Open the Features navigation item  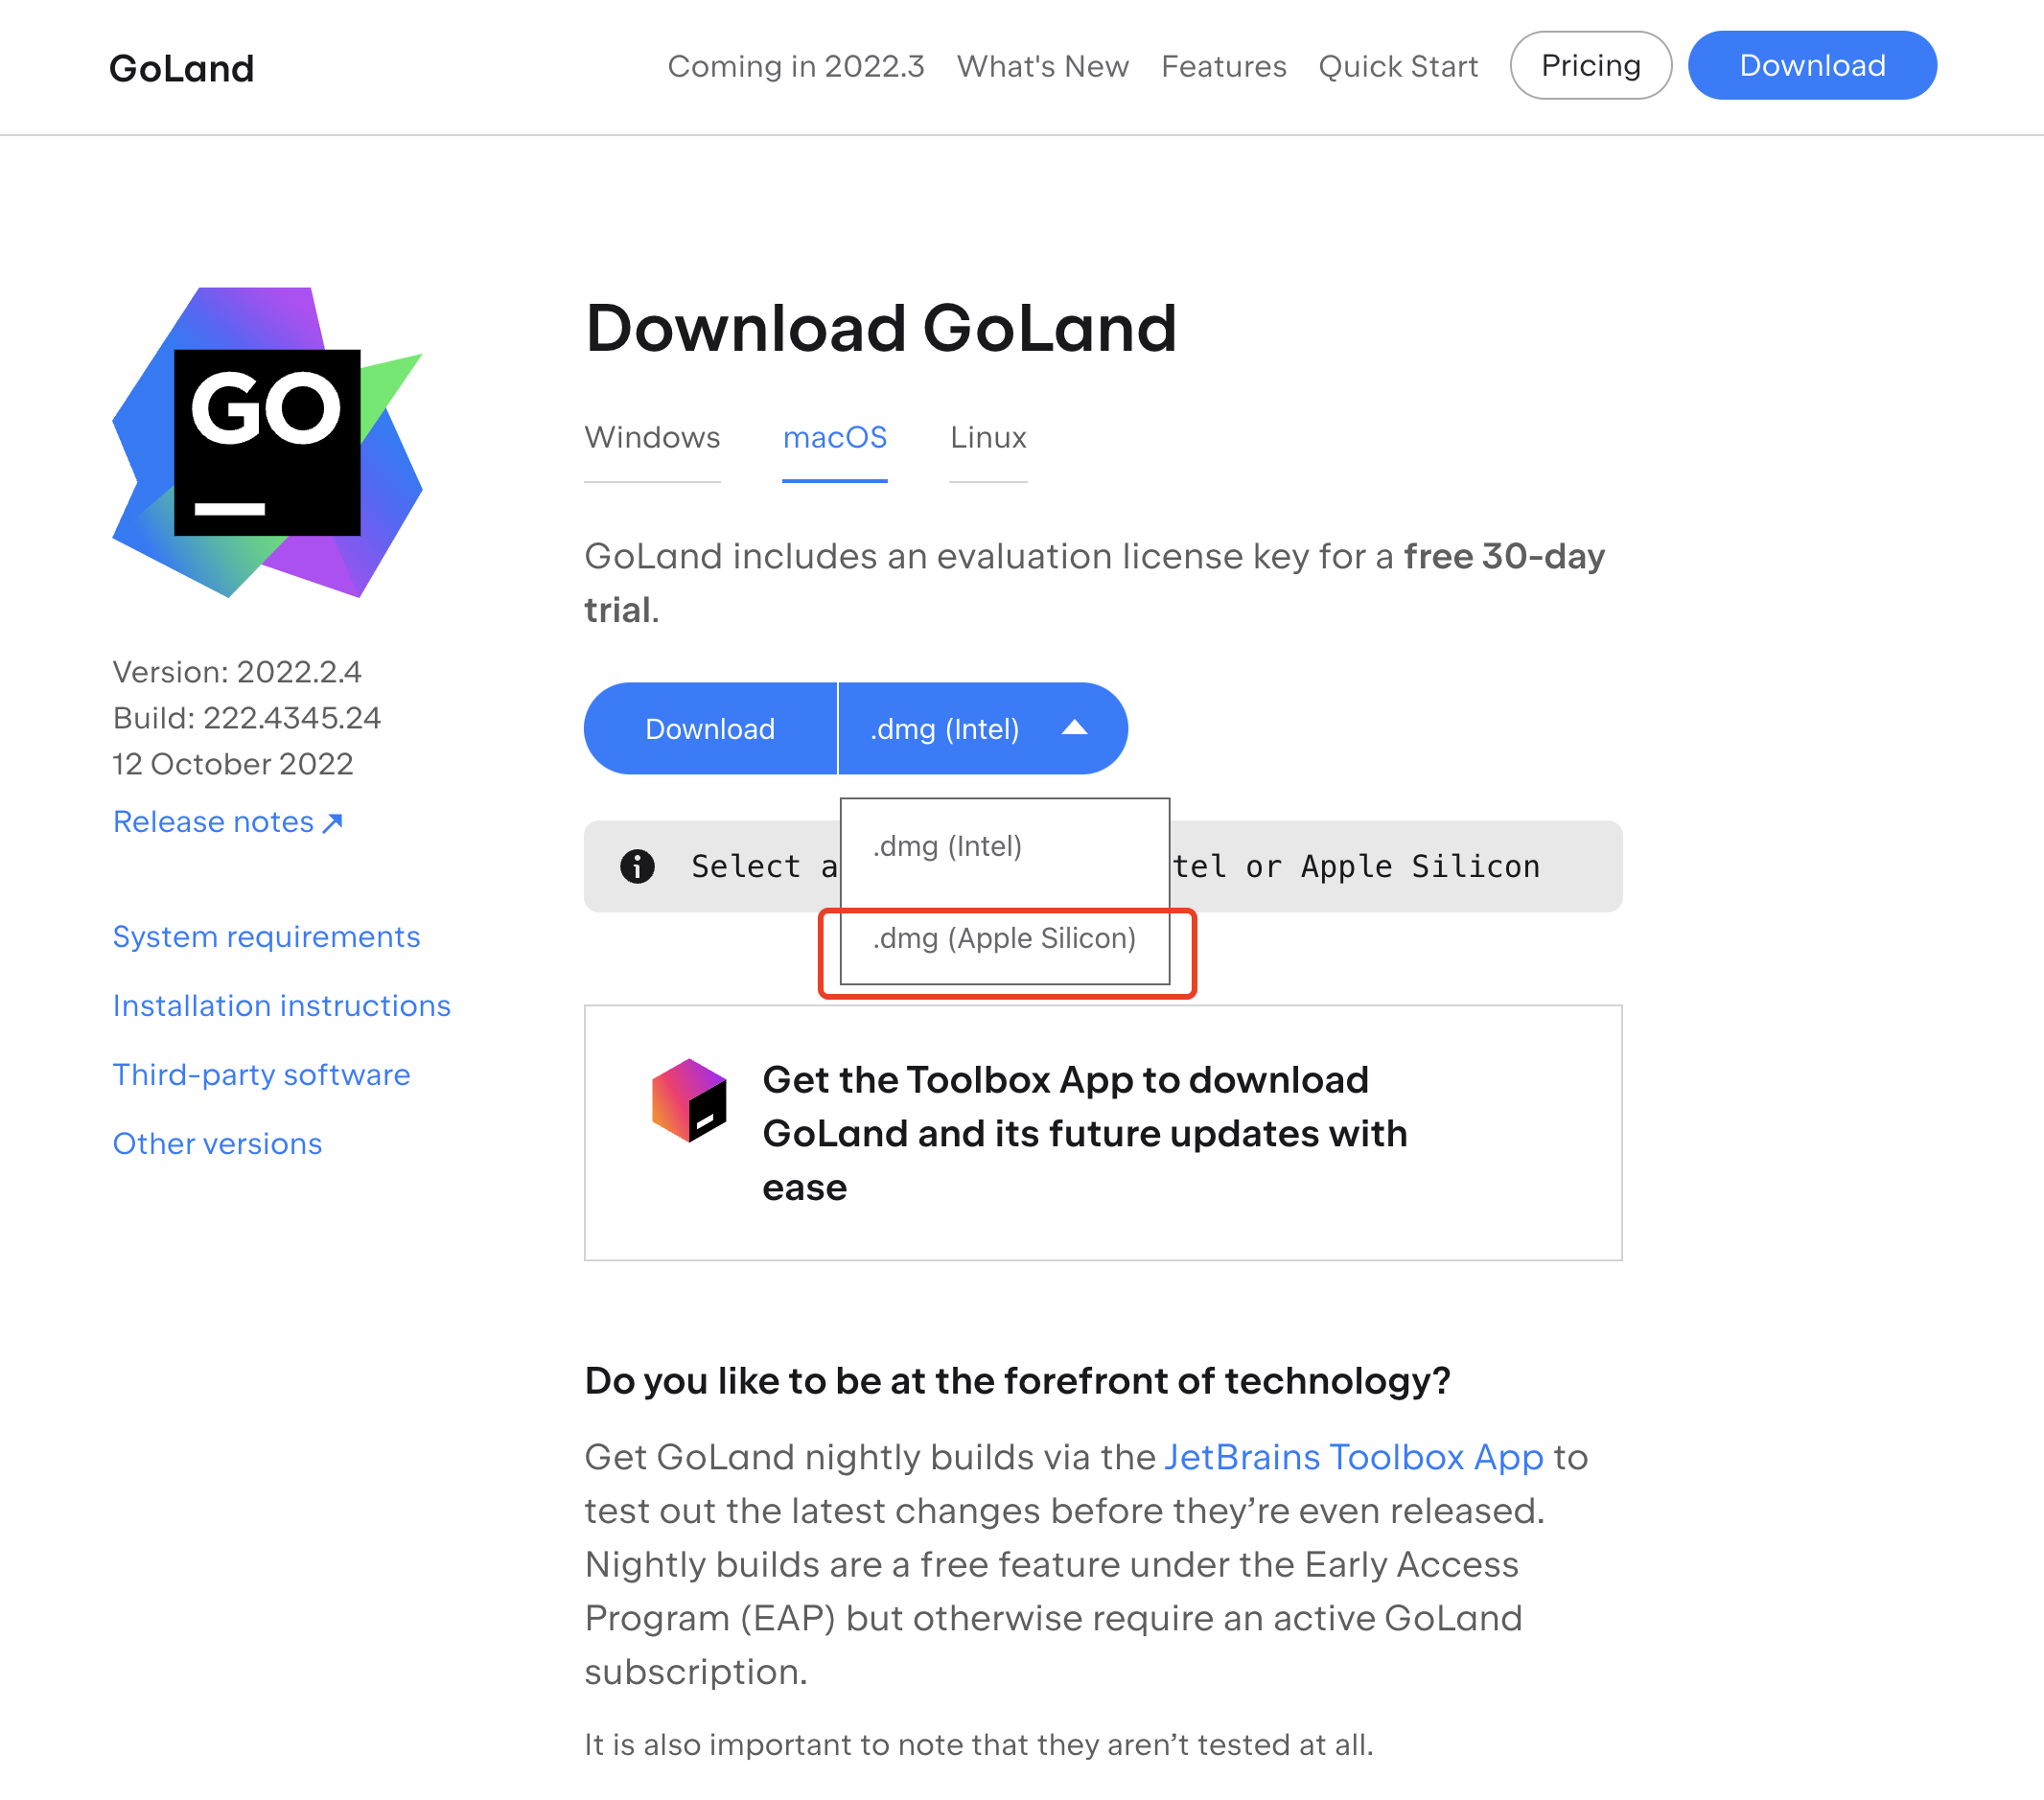pos(1223,66)
